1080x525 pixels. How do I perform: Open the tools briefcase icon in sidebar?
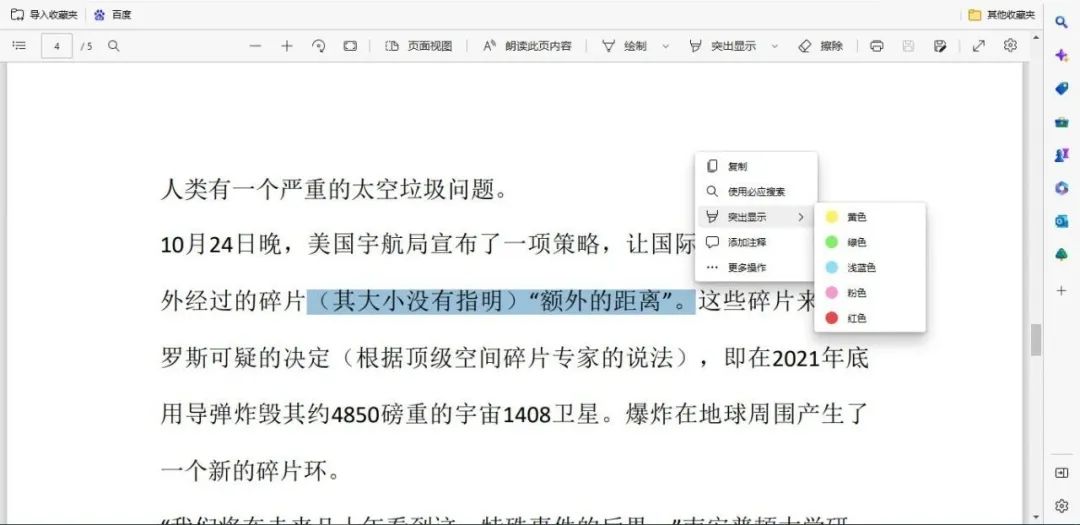point(1061,122)
